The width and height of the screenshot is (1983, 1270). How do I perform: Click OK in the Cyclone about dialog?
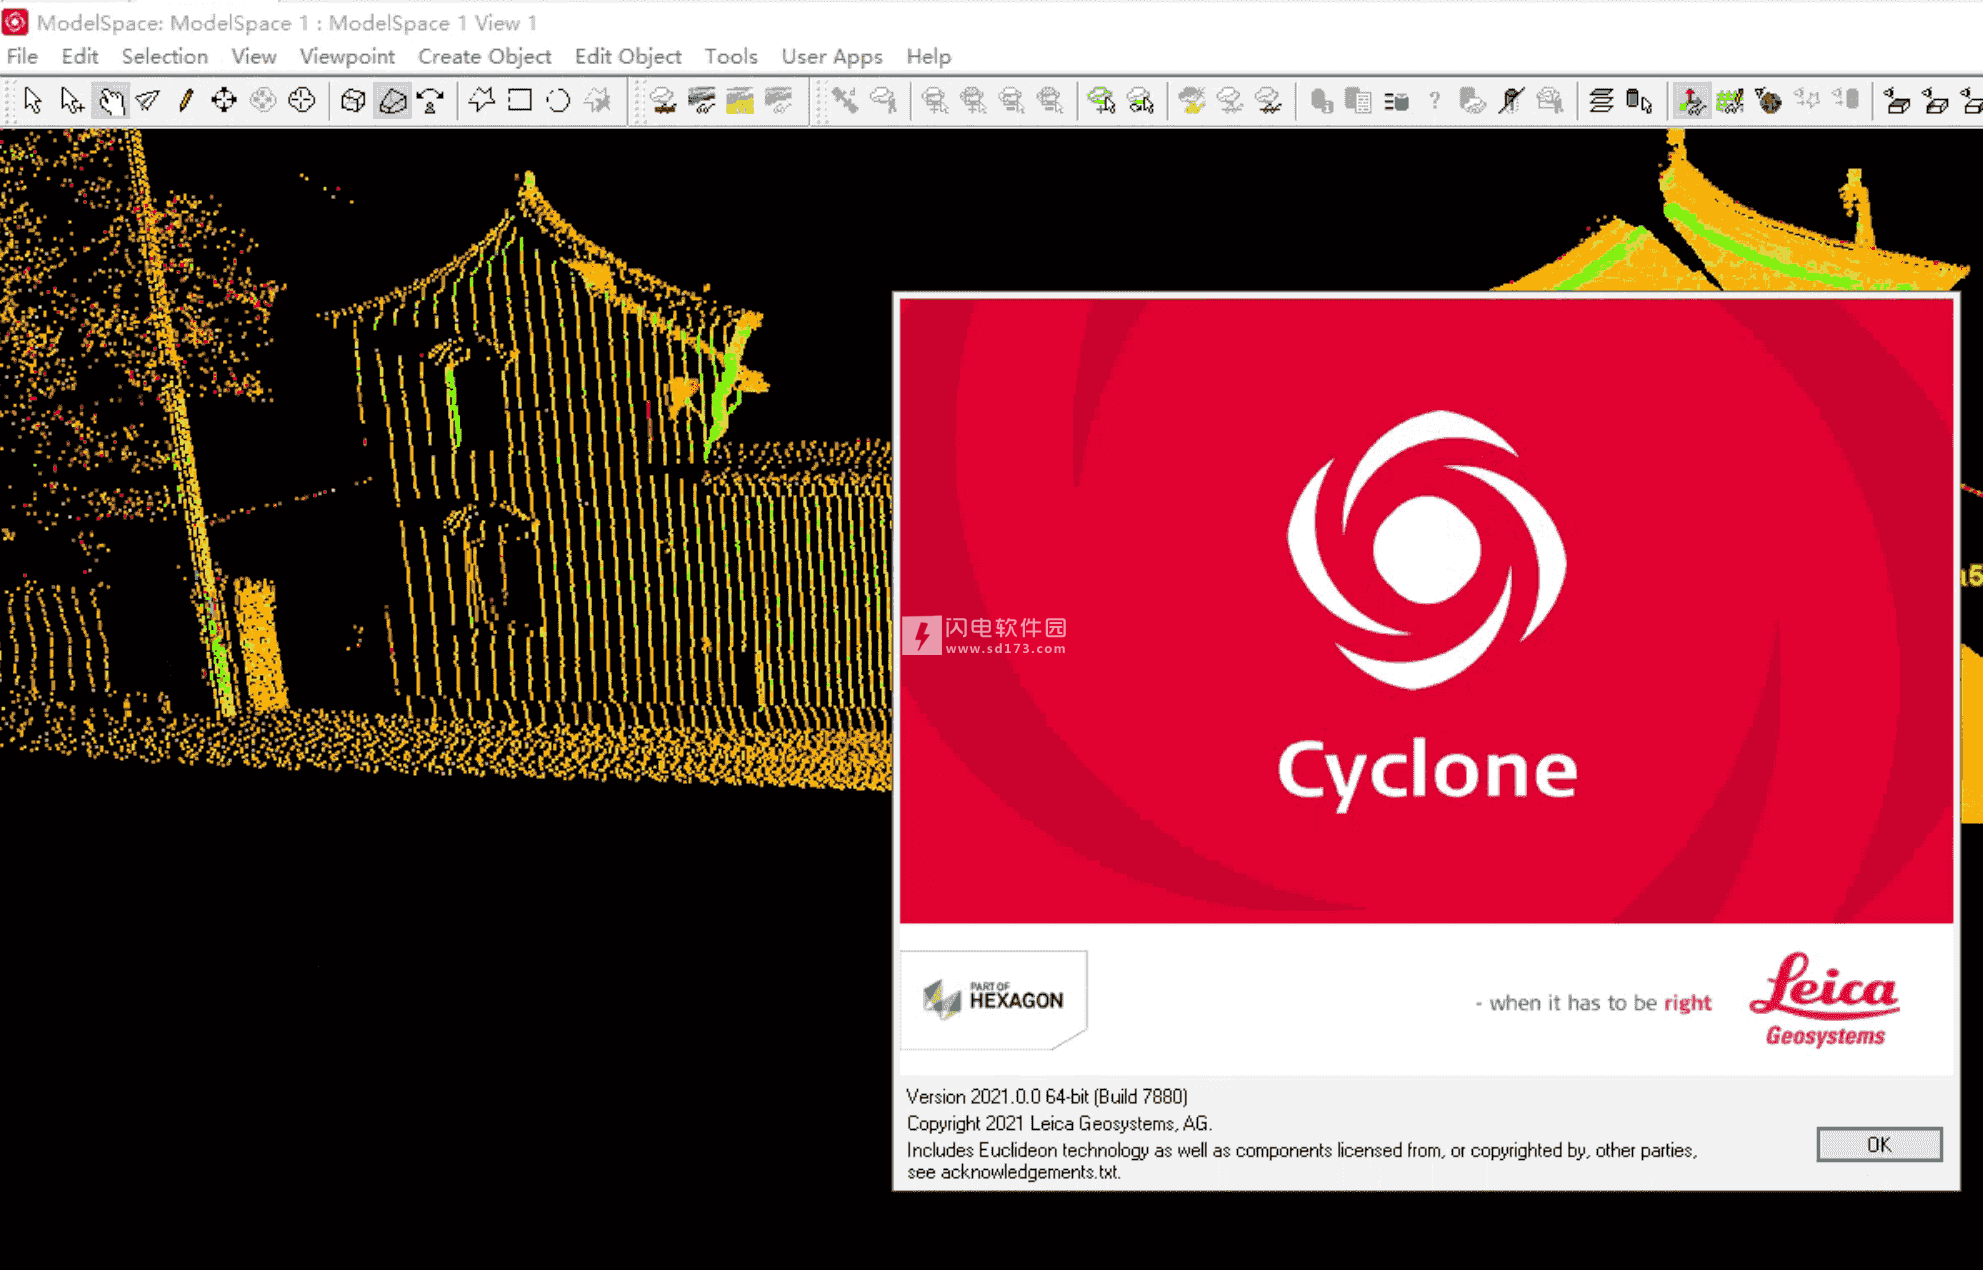1879,1144
